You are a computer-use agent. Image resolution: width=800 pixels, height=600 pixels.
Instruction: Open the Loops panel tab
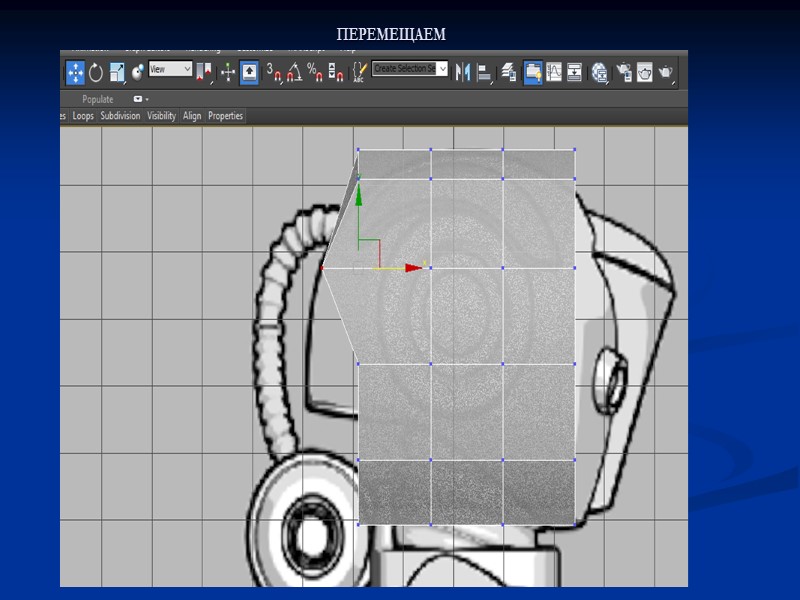point(83,116)
